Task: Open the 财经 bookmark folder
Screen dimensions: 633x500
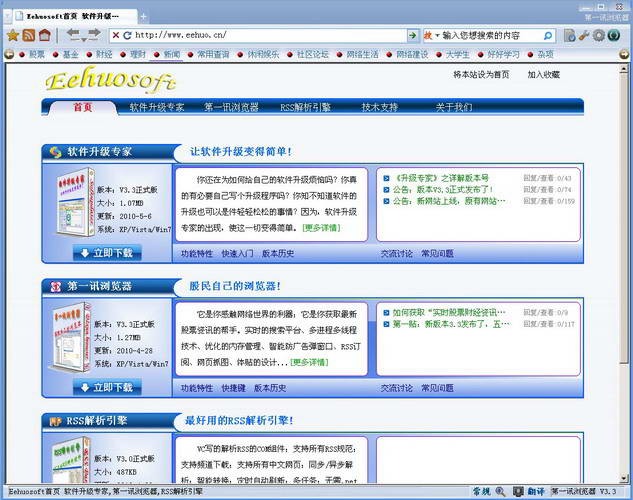Action: pos(100,54)
